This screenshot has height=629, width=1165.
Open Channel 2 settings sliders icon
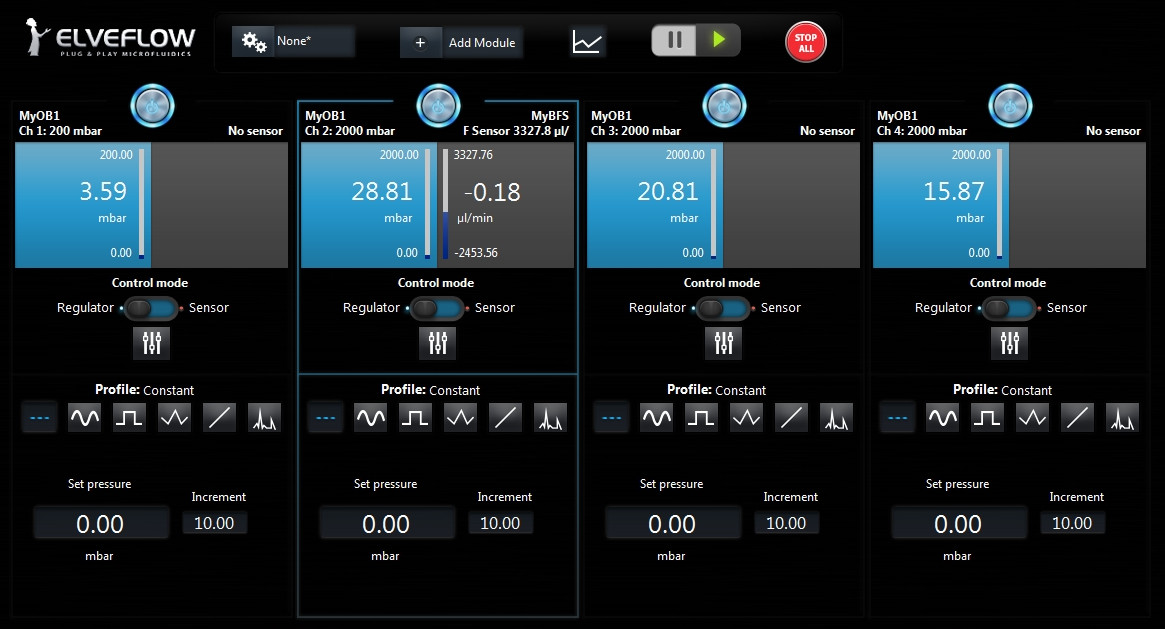click(438, 343)
